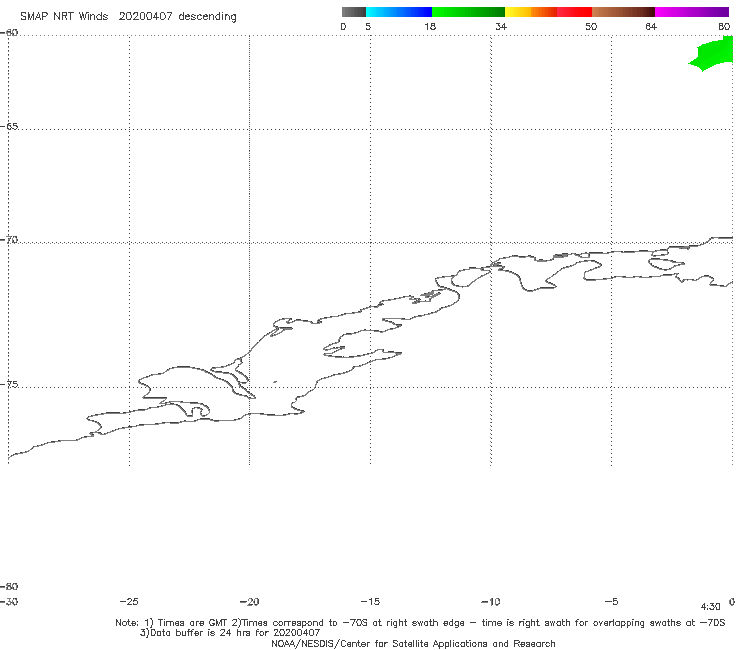Click the 'SMAP NRT Winds 20200407 descending' title
The image size is (740, 650).
pyautogui.click(x=128, y=16)
